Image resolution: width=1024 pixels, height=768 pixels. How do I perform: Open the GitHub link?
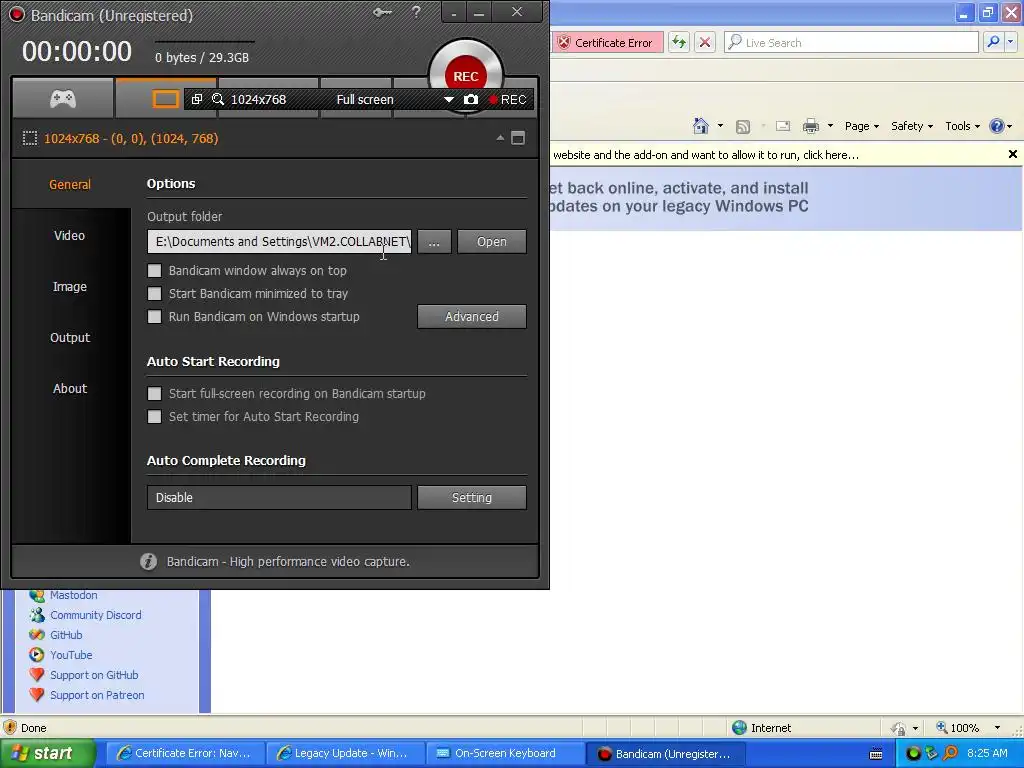(66, 635)
